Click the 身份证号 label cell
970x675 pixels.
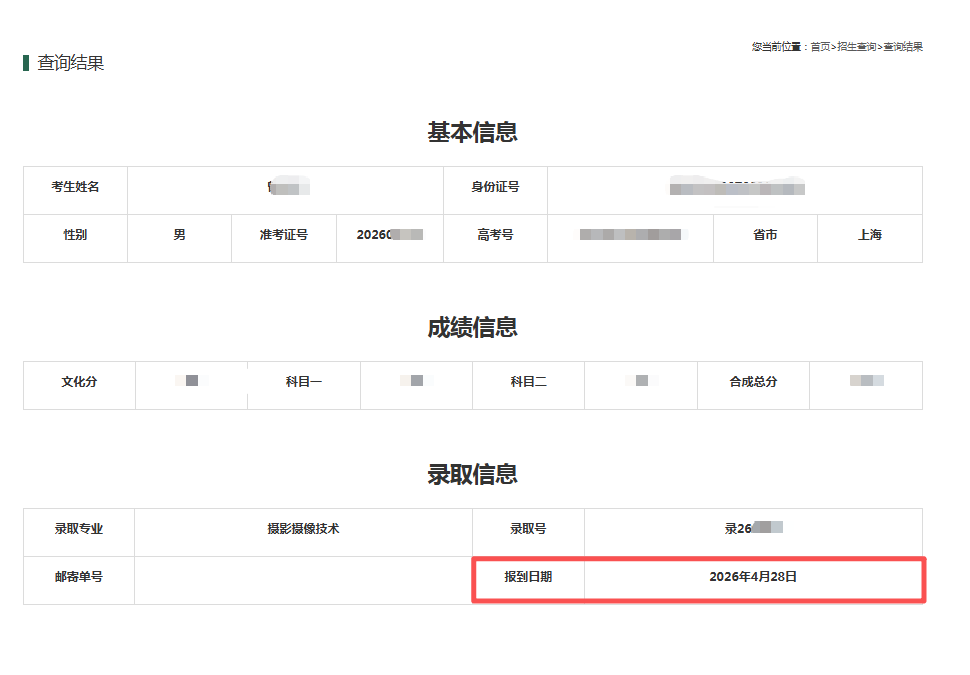pos(495,187)
